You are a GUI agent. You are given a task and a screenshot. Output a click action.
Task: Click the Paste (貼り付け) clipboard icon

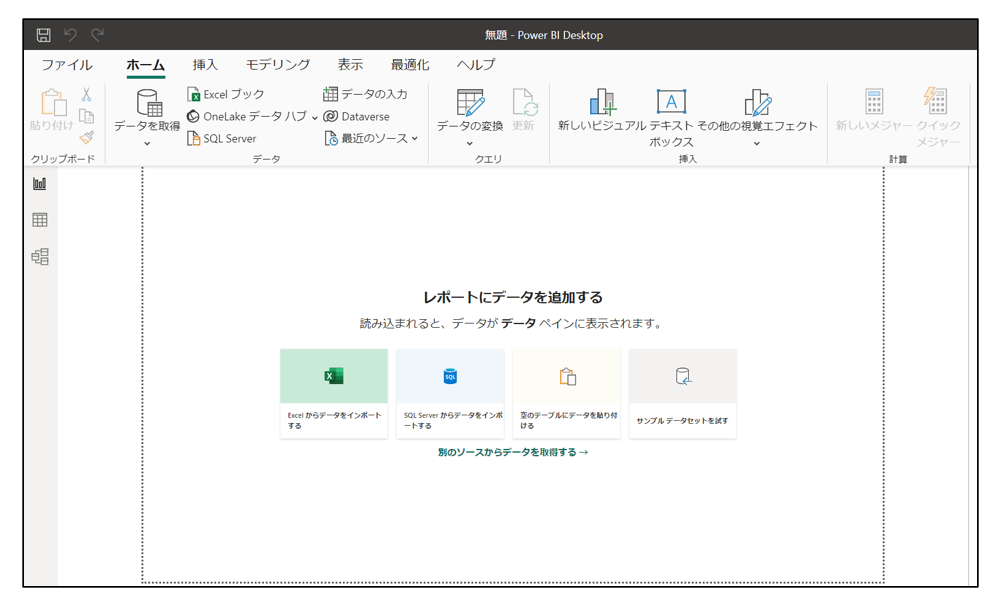[x=54, y=103]
